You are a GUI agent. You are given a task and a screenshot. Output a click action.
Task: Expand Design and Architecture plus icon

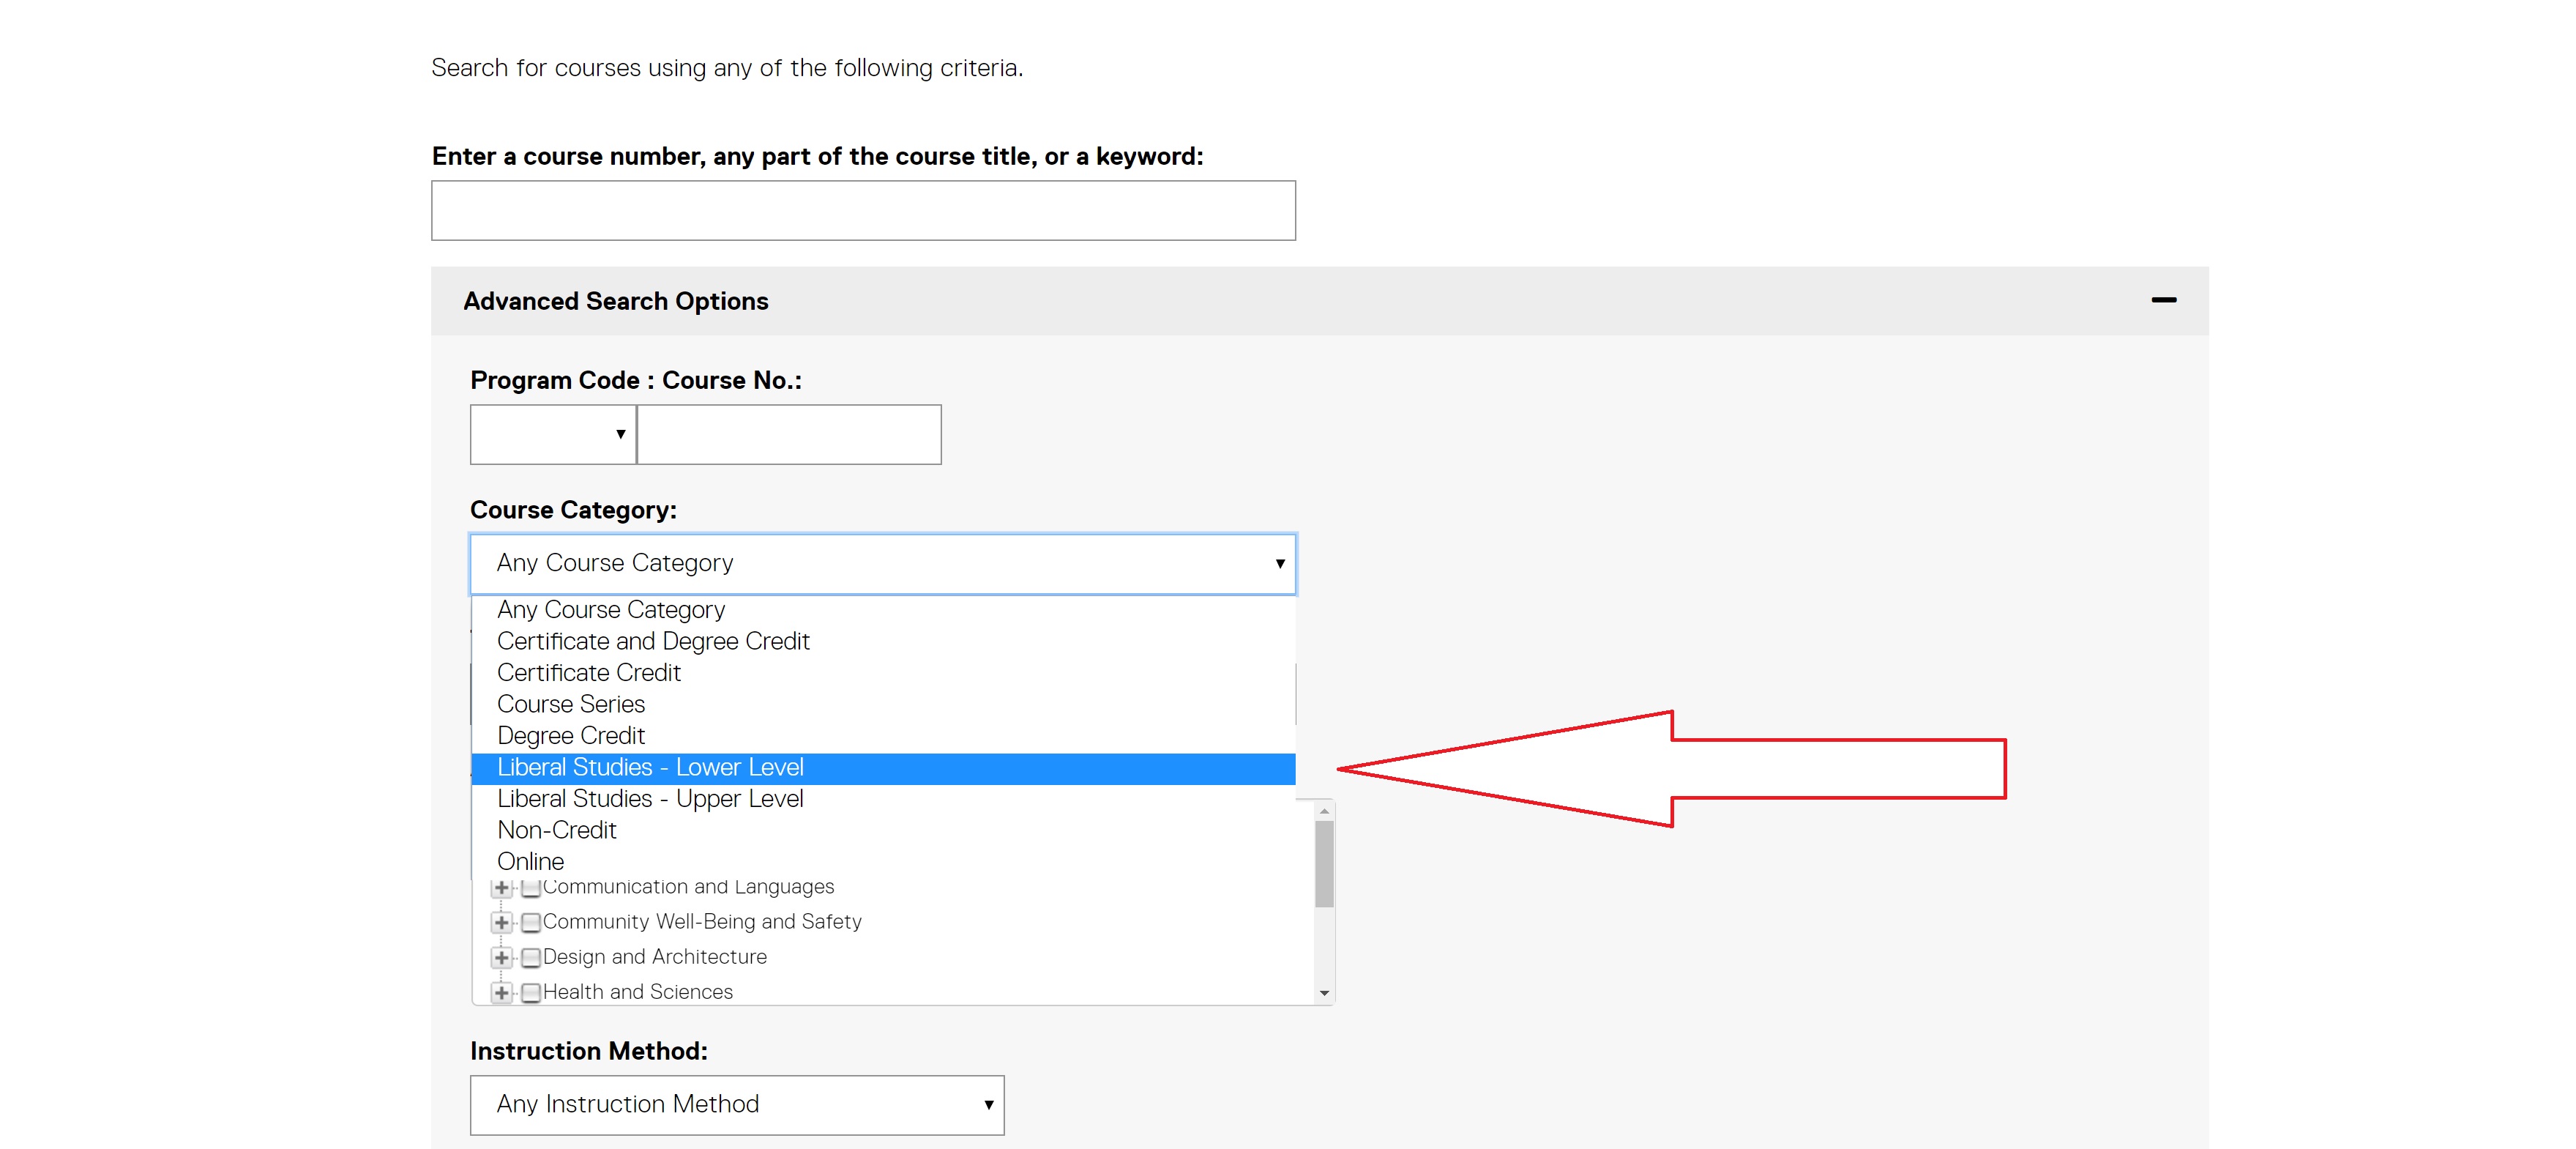pyautogui.click(x=502, y=957)
